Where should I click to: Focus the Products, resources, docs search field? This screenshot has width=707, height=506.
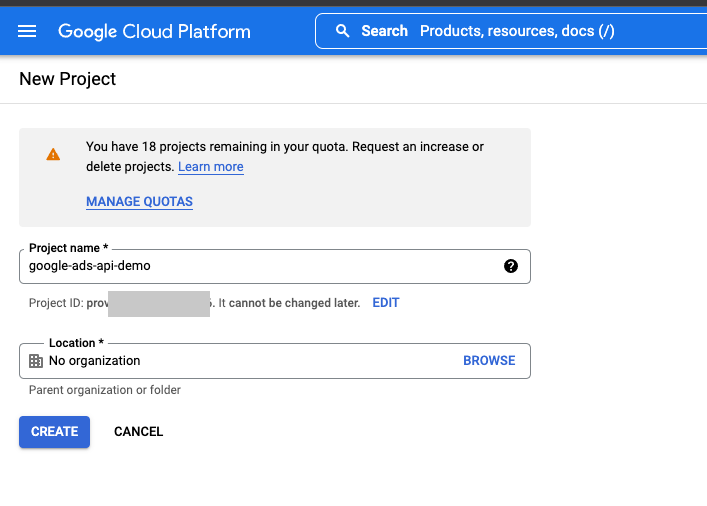point(511,31)
